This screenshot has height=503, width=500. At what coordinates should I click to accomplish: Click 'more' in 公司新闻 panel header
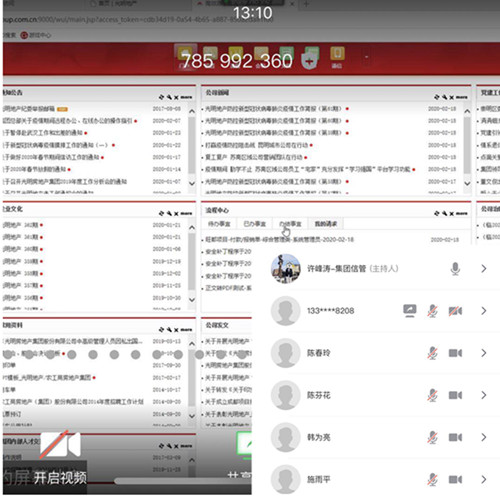[x=462, y=97]
